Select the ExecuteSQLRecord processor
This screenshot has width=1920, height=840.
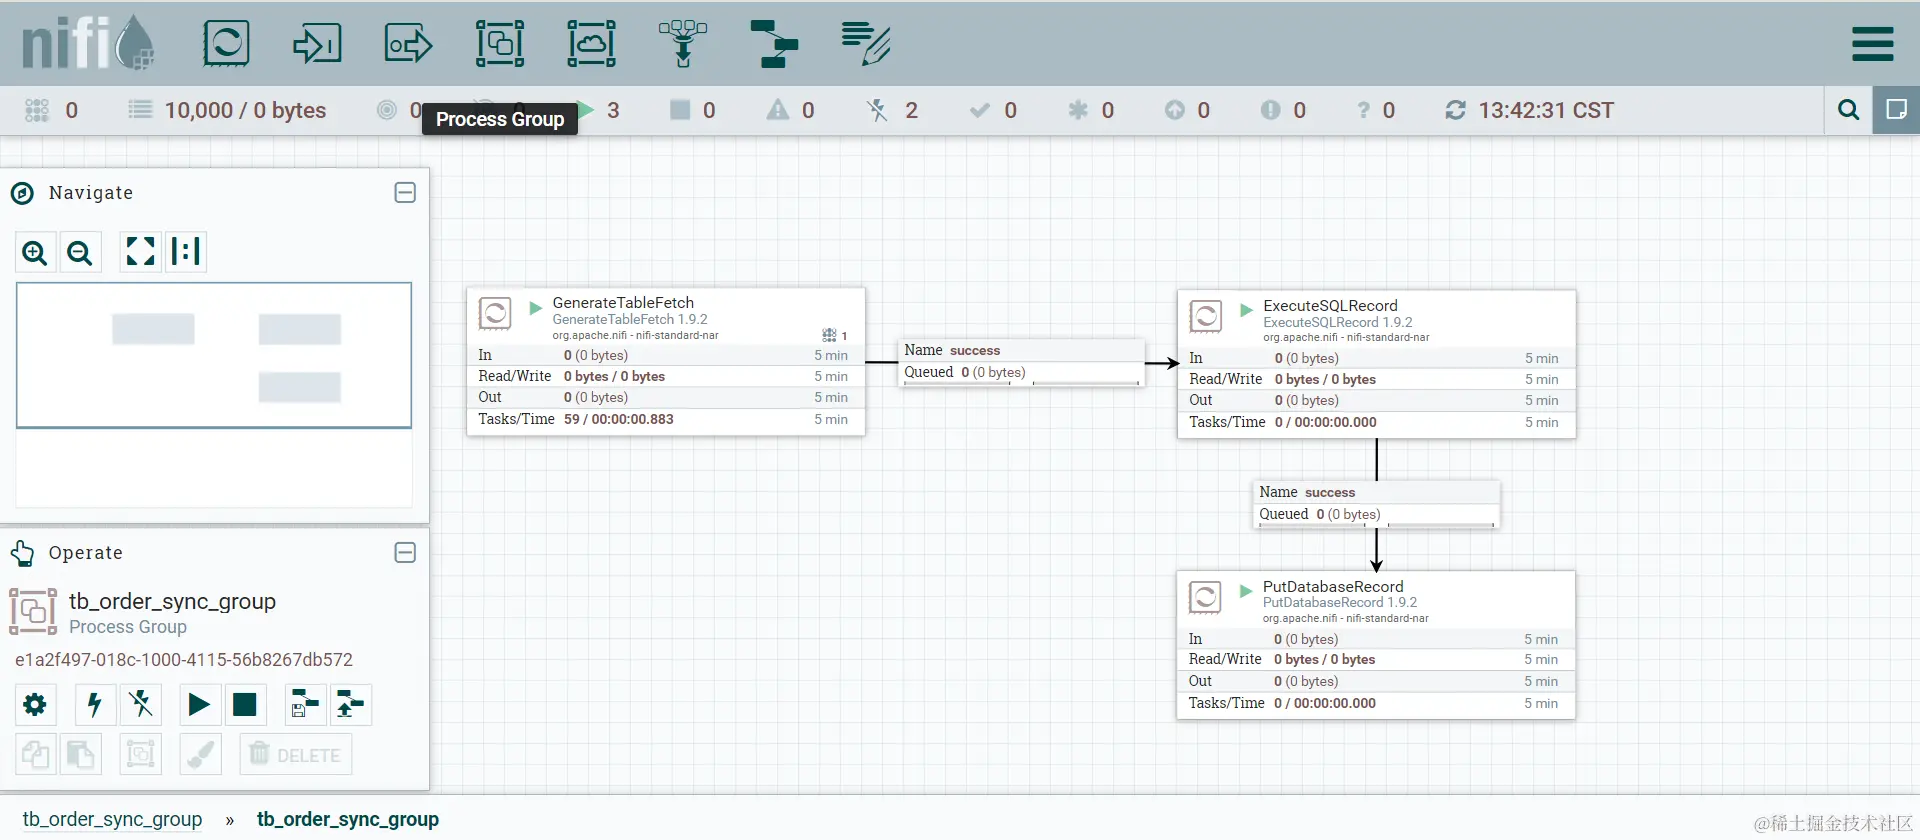(1377, 365)
